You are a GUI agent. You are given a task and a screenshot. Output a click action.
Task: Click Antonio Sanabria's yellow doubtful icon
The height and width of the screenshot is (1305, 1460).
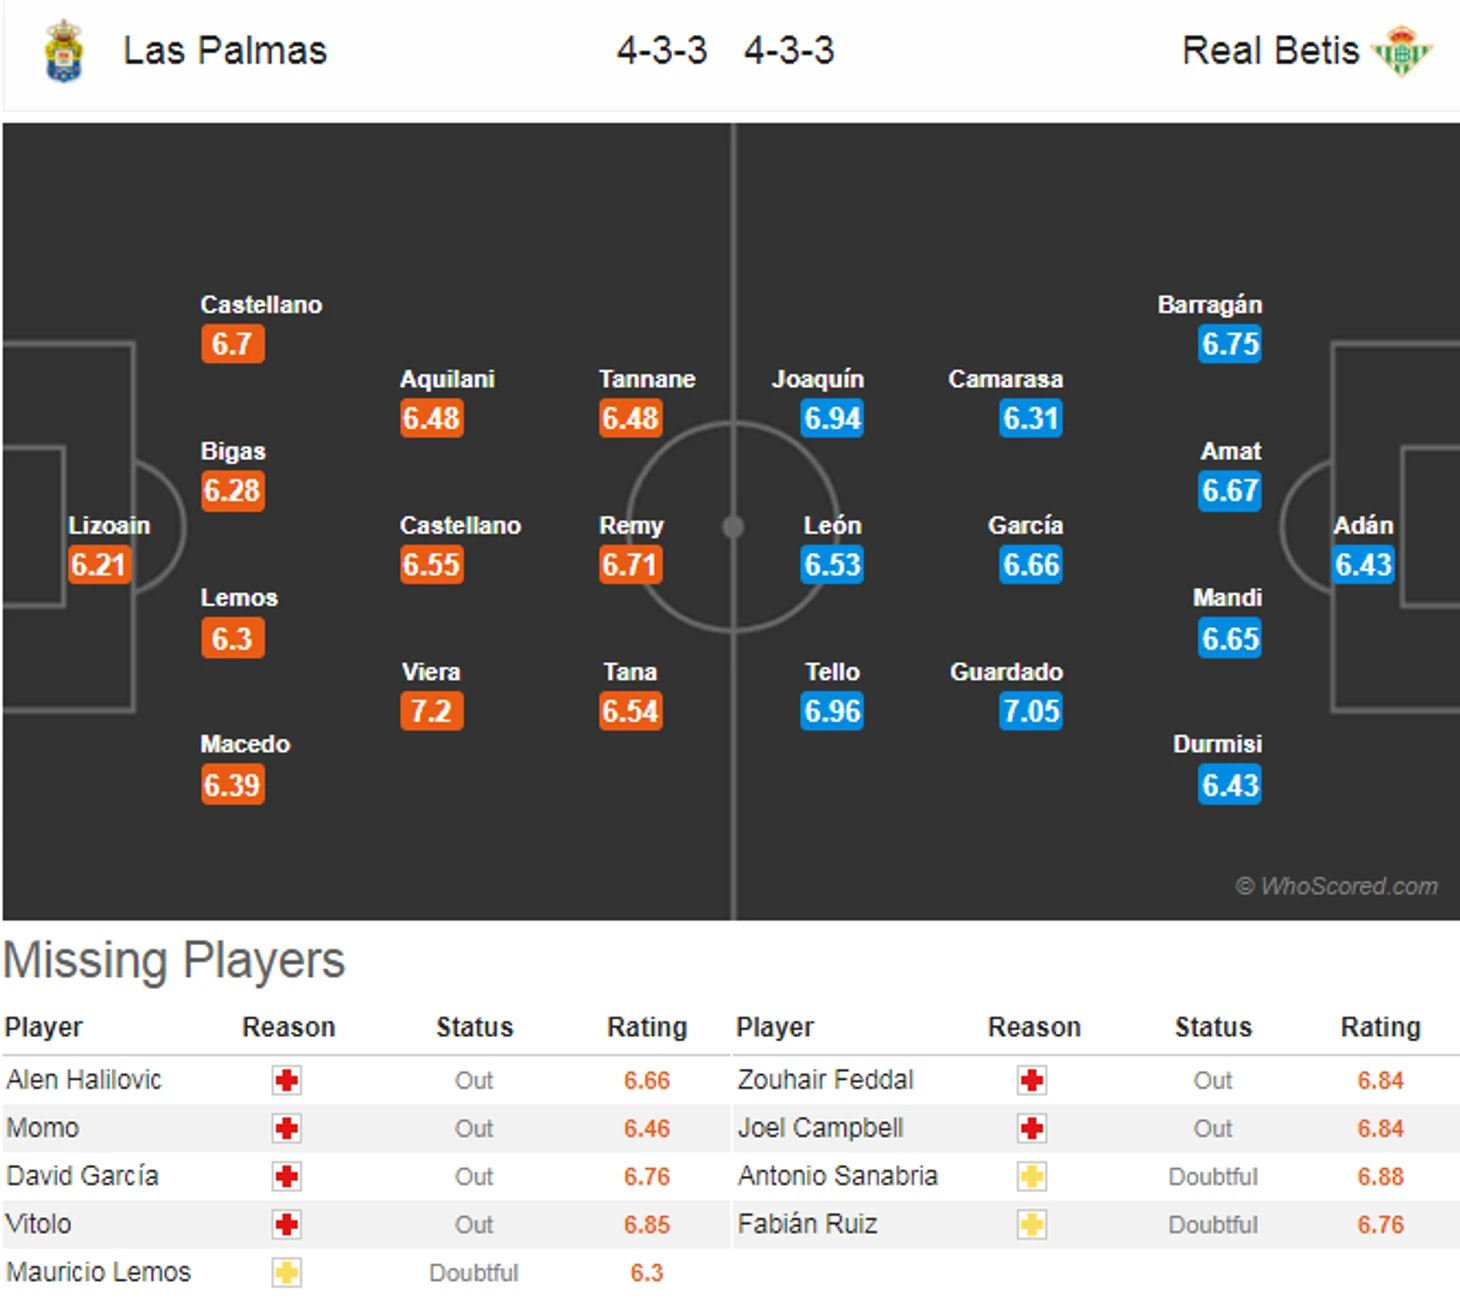pyautogui.click(x=1032, y=1177)
